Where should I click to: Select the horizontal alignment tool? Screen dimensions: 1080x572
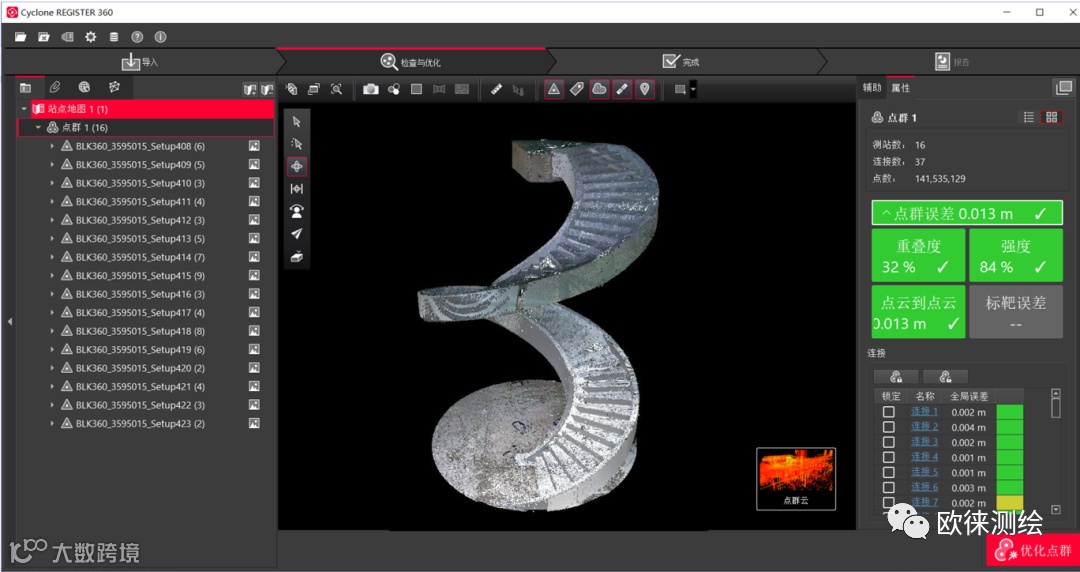point(297,189)
